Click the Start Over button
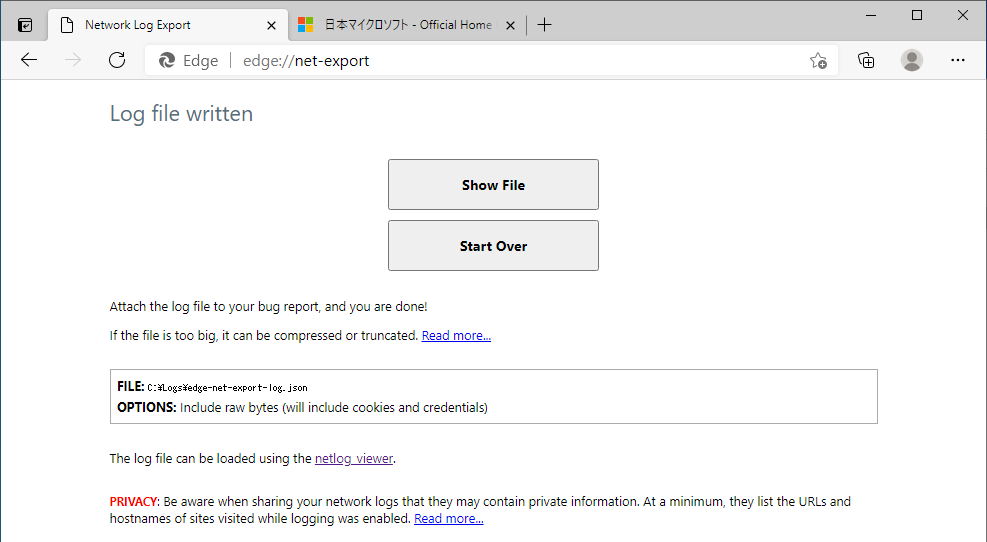 click(493, 246)
